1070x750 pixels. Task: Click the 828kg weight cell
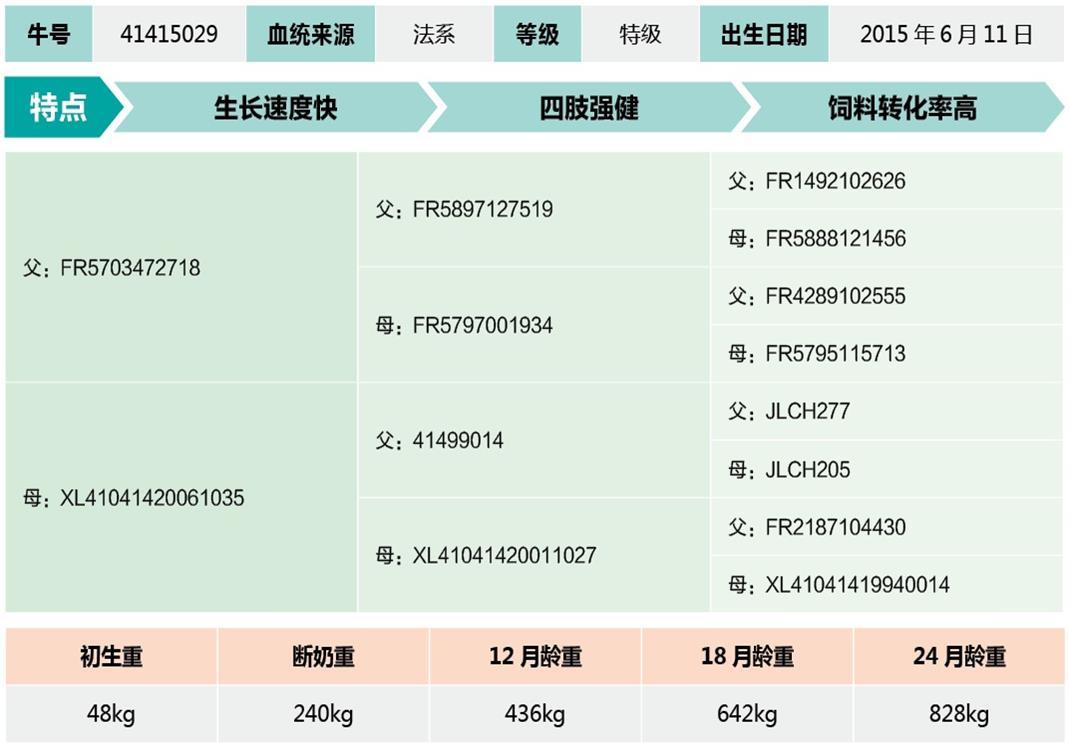[x=959, y=714]
